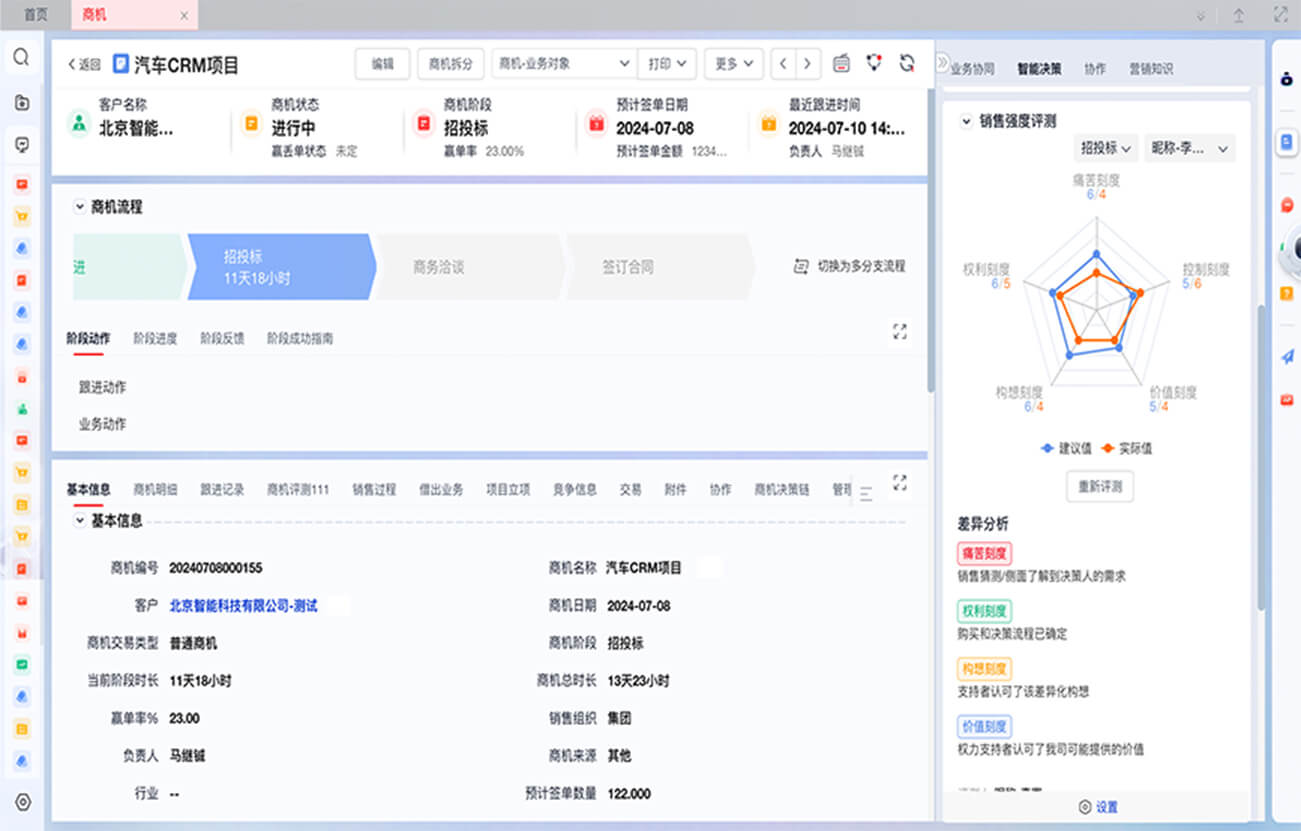Open customer link 北京智能科技有限公司-测试
Screen dimensions: 1301x831
[243, 606]
